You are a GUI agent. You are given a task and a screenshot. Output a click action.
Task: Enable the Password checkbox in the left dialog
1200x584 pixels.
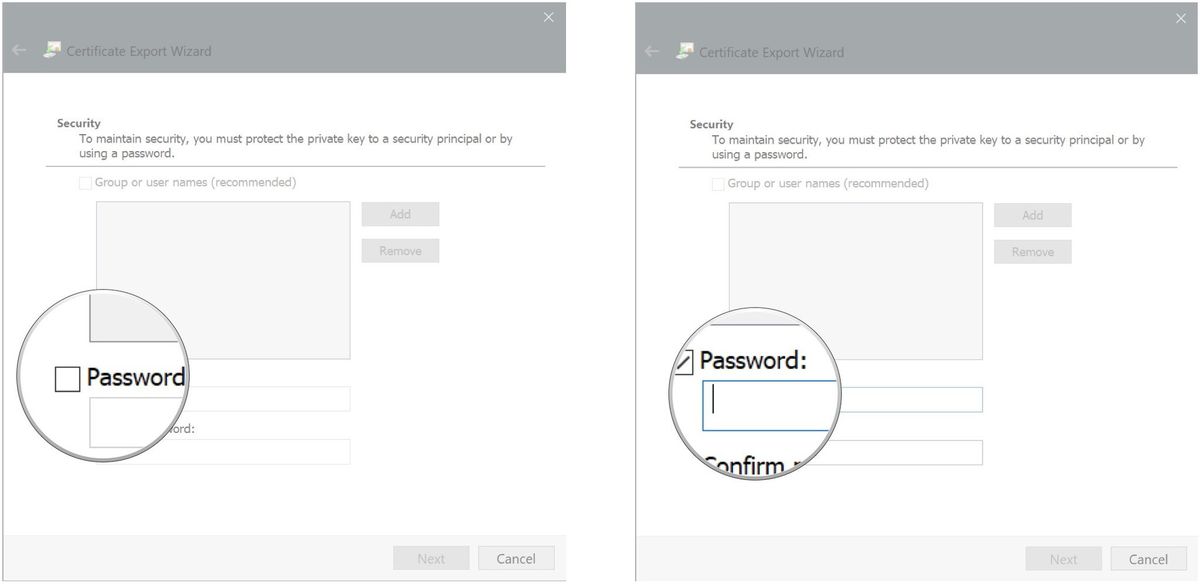68,378
